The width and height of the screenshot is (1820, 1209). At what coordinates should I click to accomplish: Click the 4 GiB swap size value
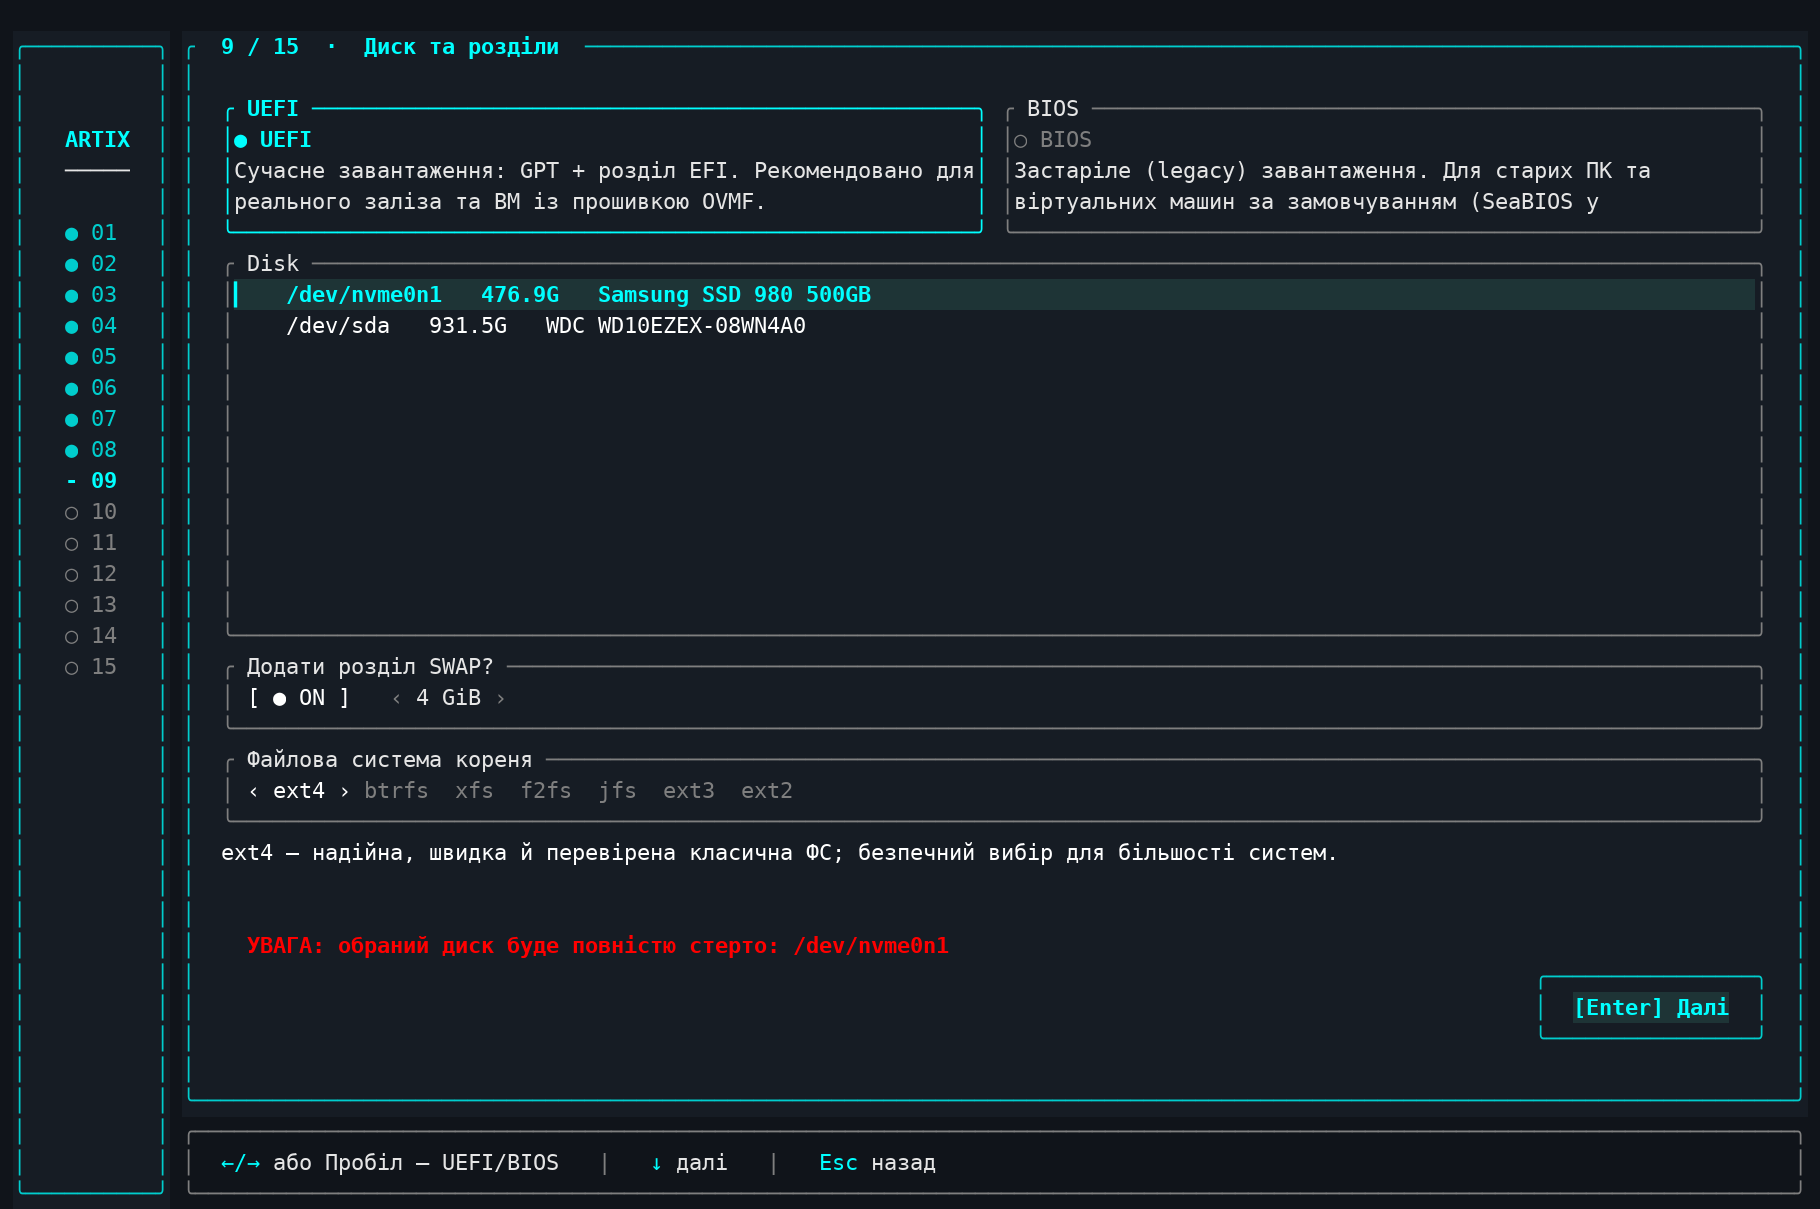point(448,698)
